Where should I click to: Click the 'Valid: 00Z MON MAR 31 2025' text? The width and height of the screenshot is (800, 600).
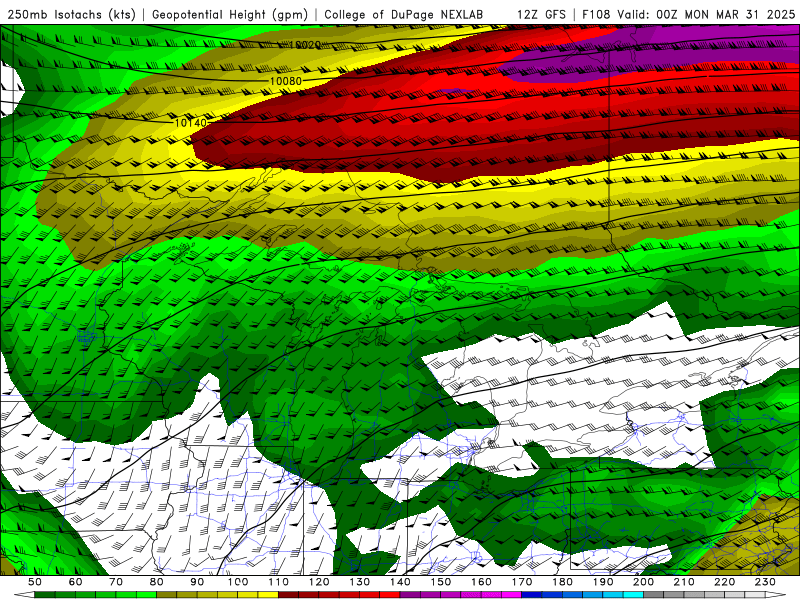[706, 15]
